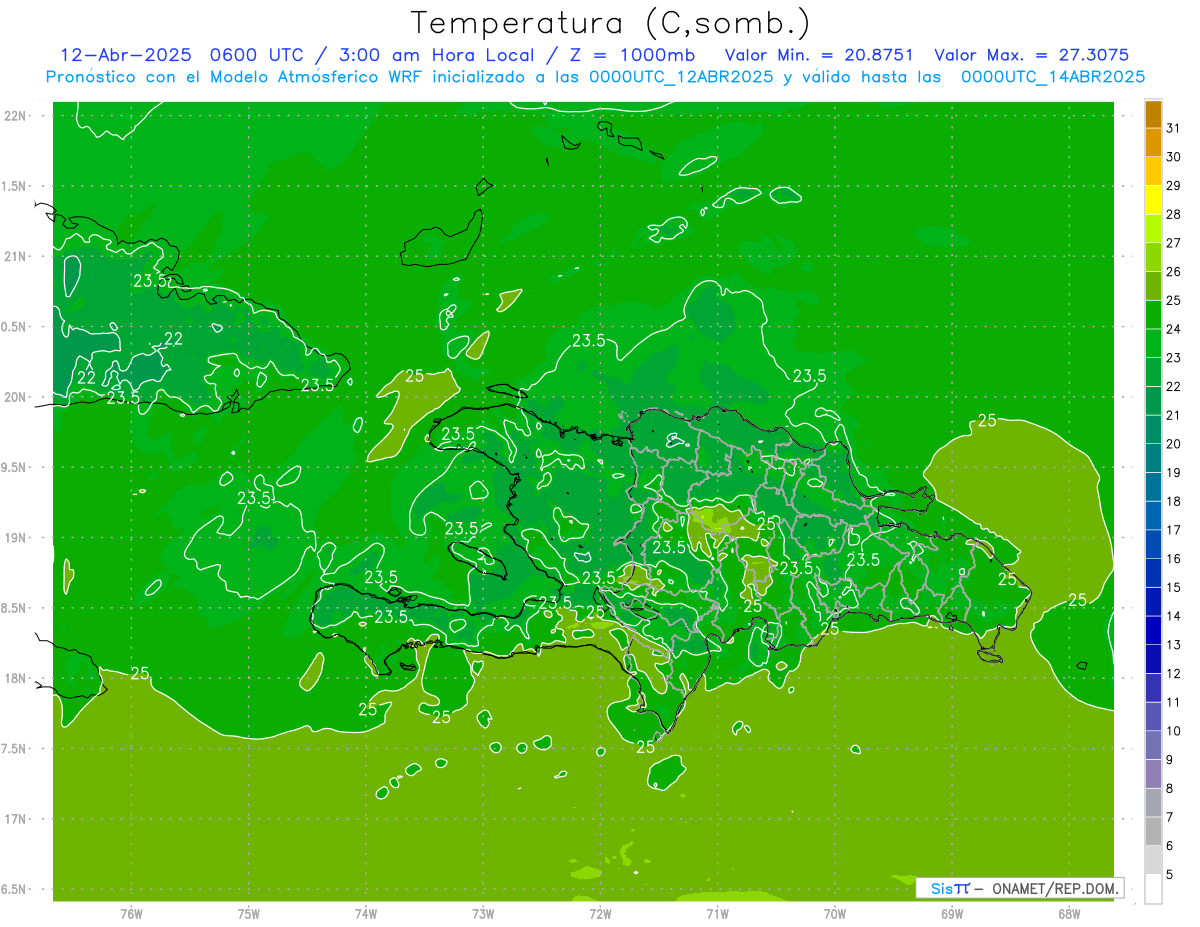Image resolution: width=1200 pixels, height=927 pixels.
Task: Click the 70W longitude axis label
Action: pyautogui.click(x=834, y=913)
